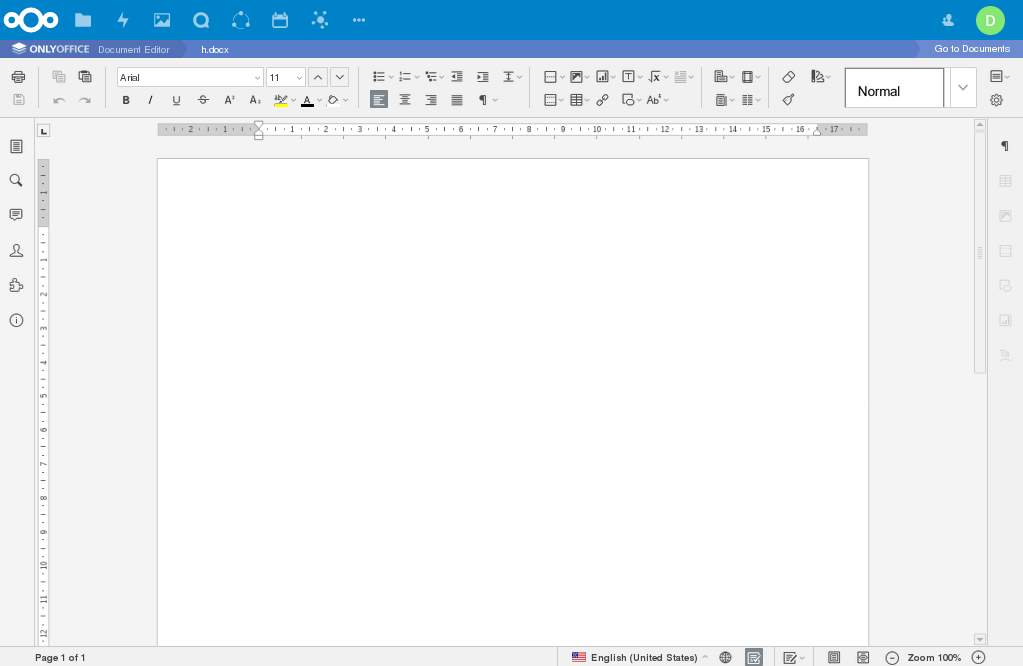Screen dimensions: 1023x666
Task: Open the File menu in left sidebar
Action: (x=16, y=146)
